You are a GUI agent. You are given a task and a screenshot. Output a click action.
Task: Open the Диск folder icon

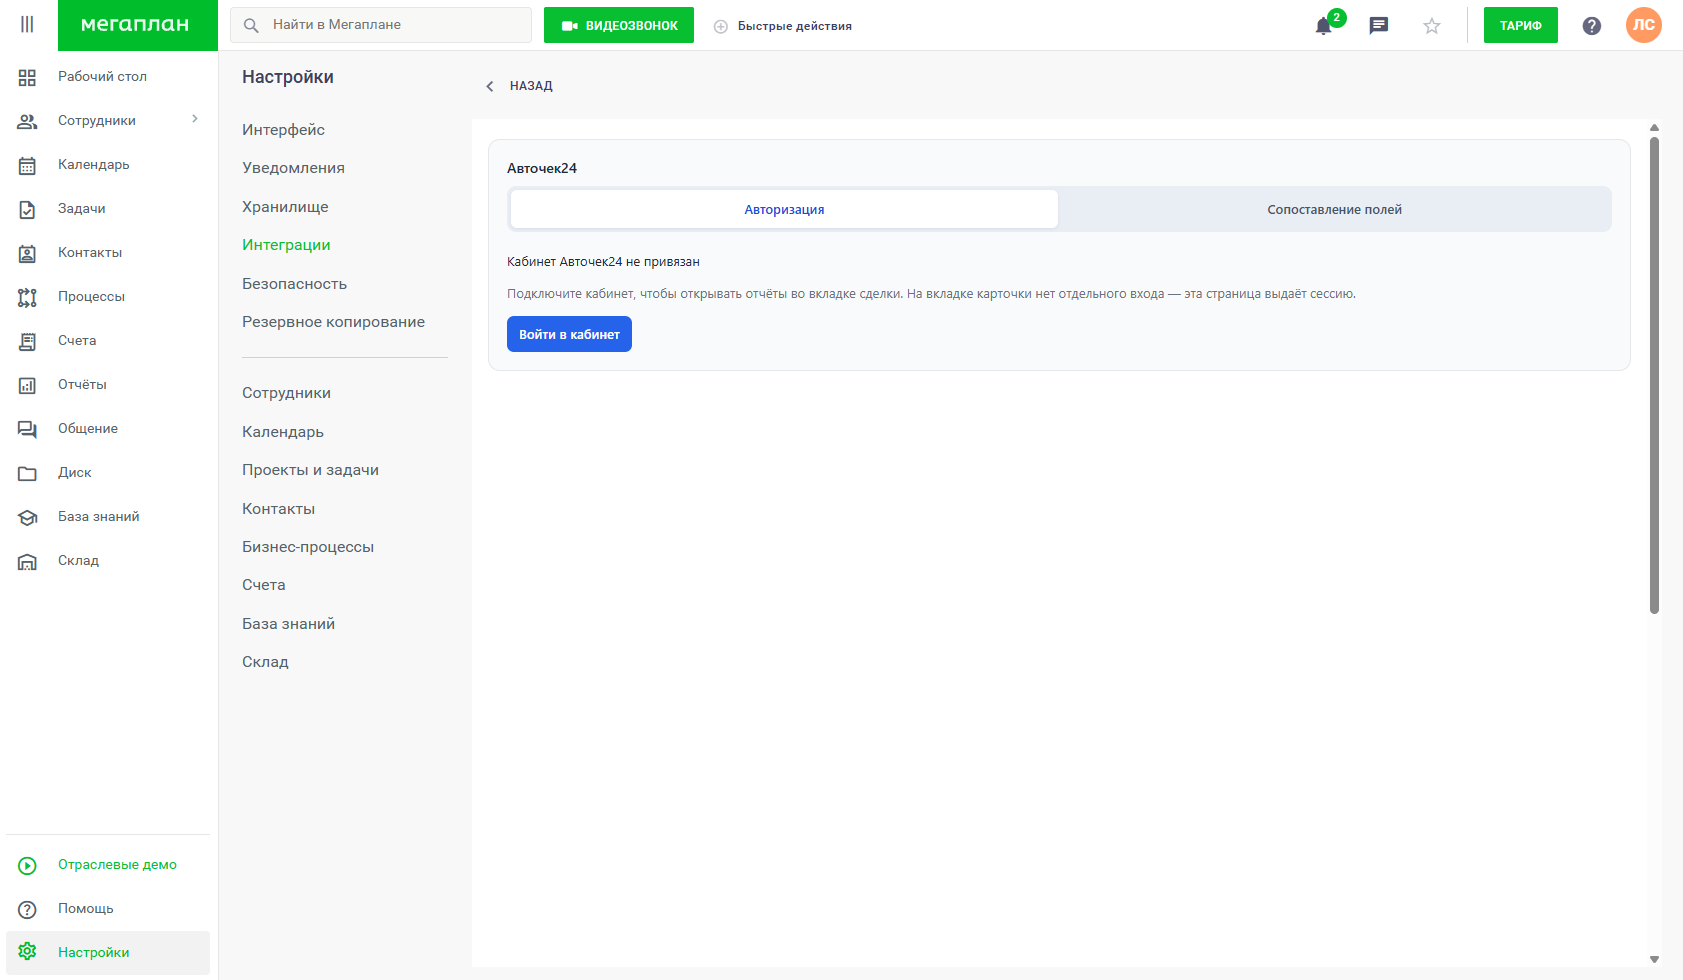pos(27,473)
